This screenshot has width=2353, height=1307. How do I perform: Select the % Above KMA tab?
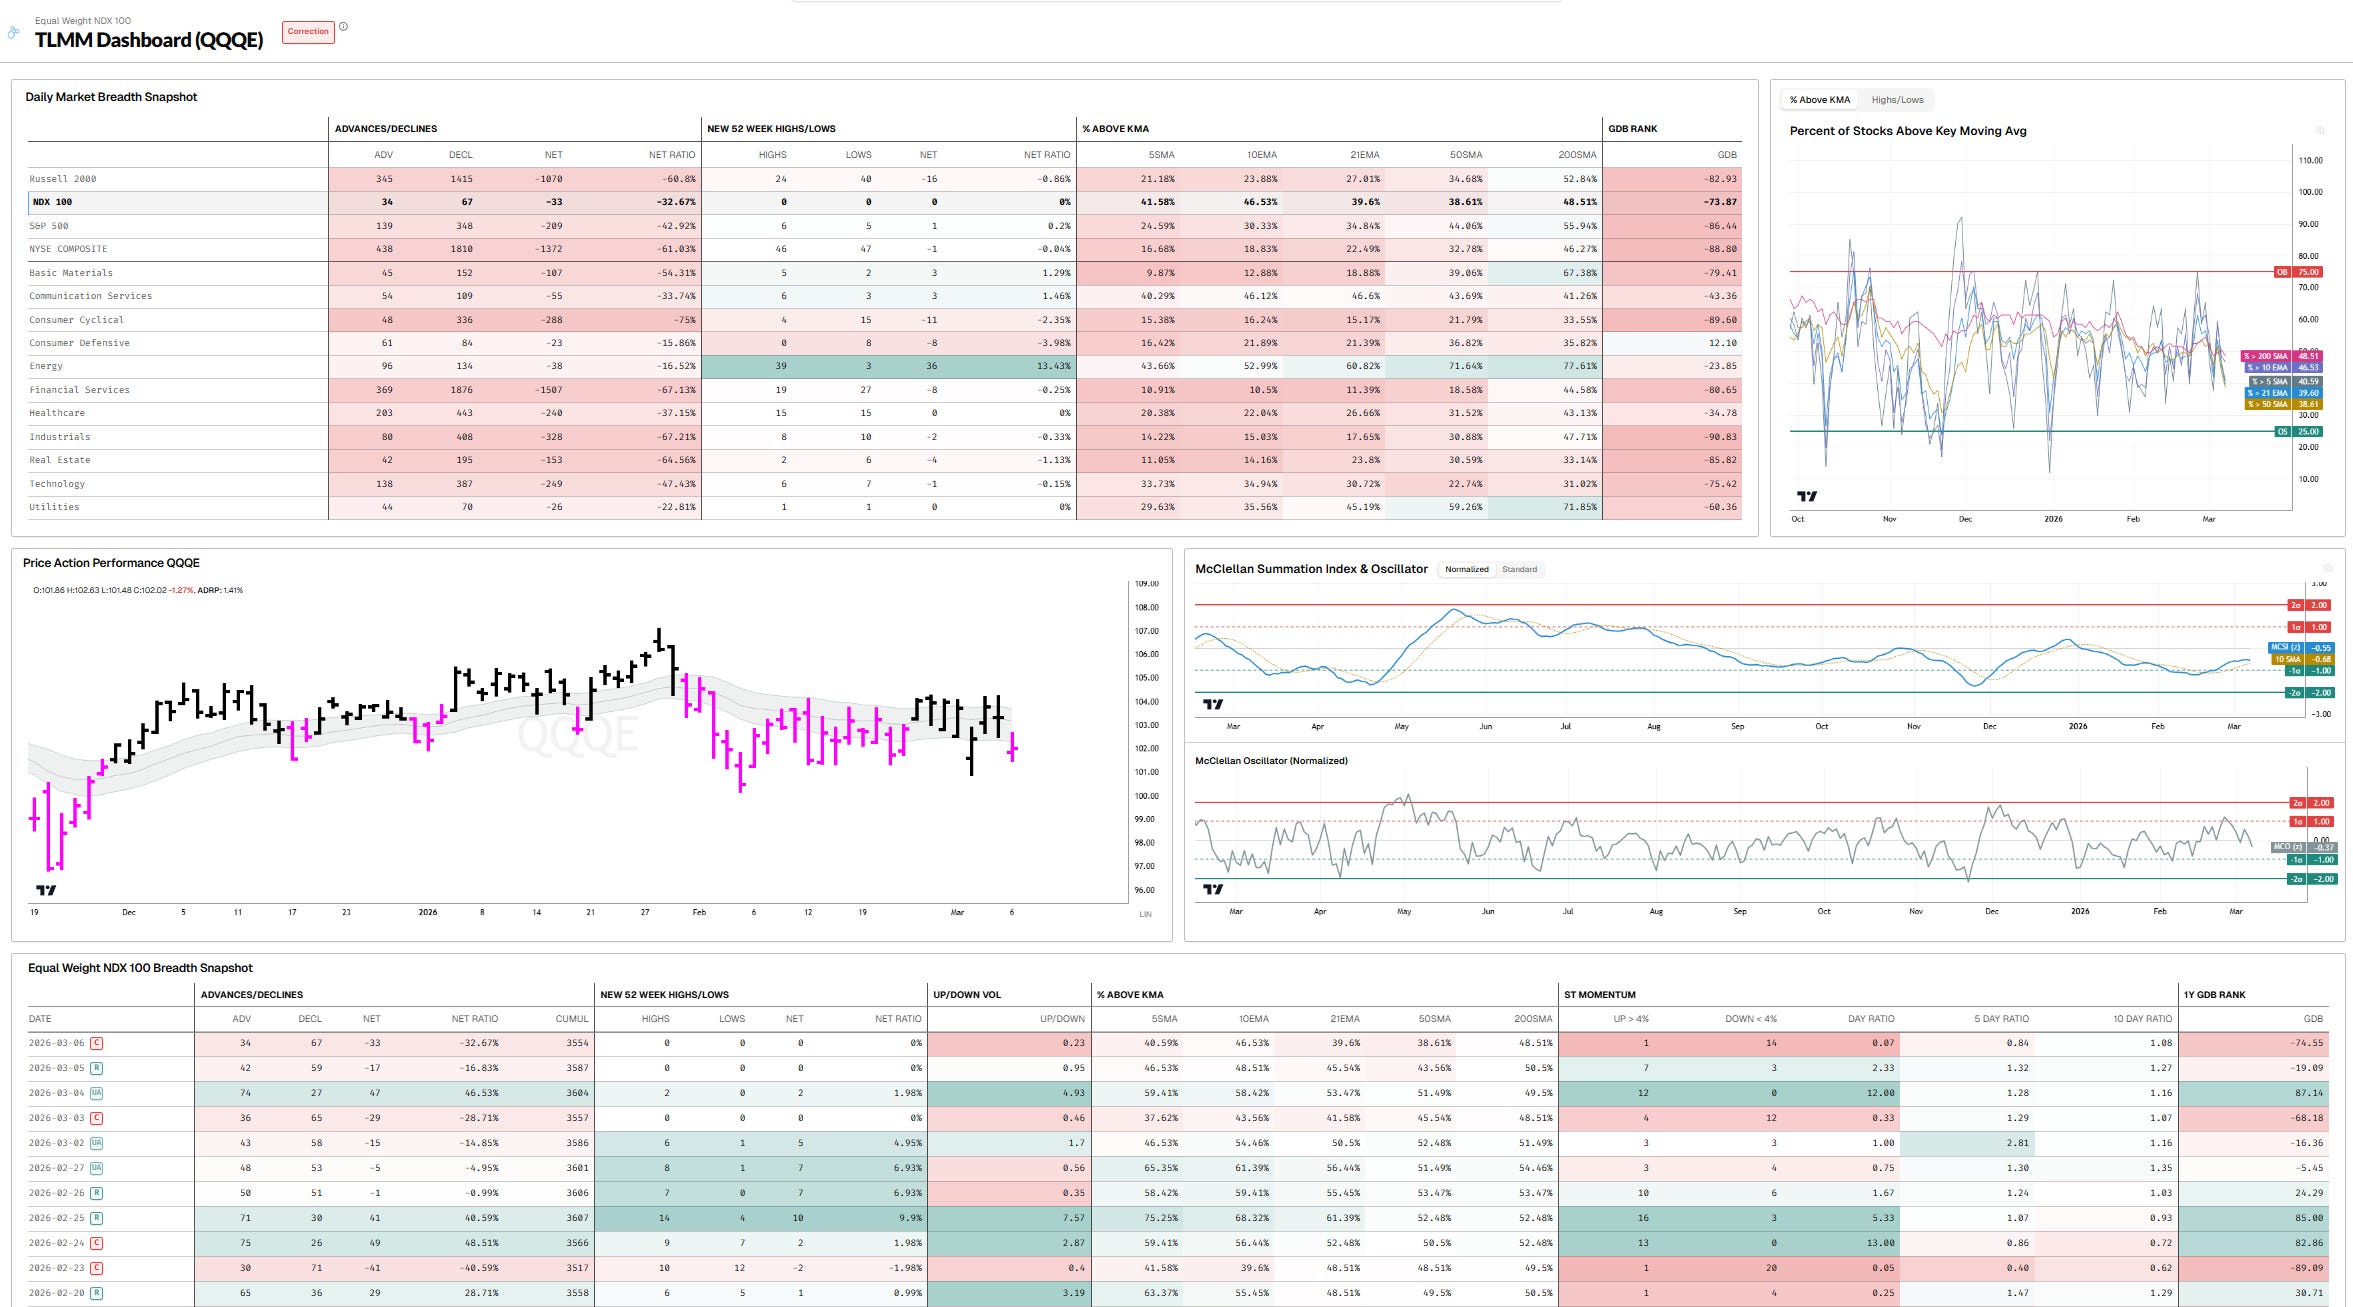click(1820, 100)
